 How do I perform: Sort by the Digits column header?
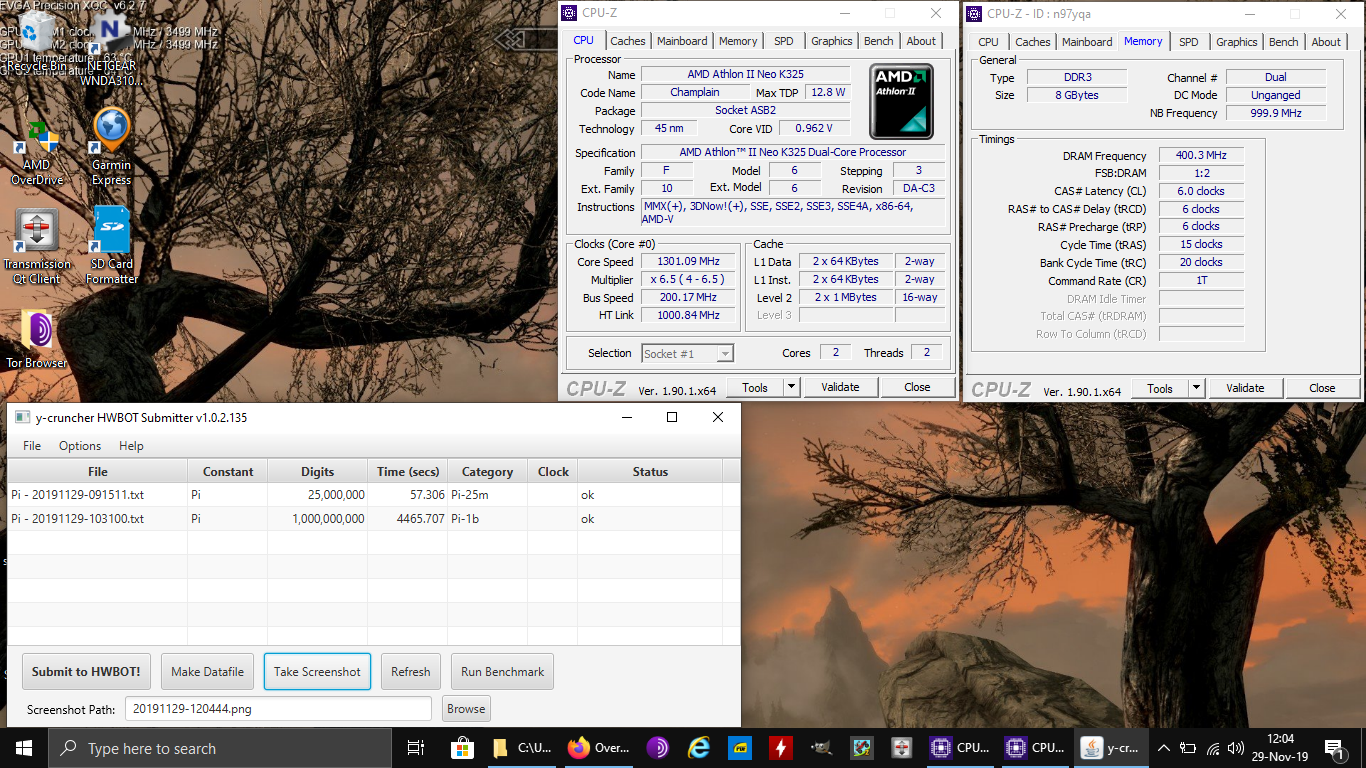coord(318,471)
